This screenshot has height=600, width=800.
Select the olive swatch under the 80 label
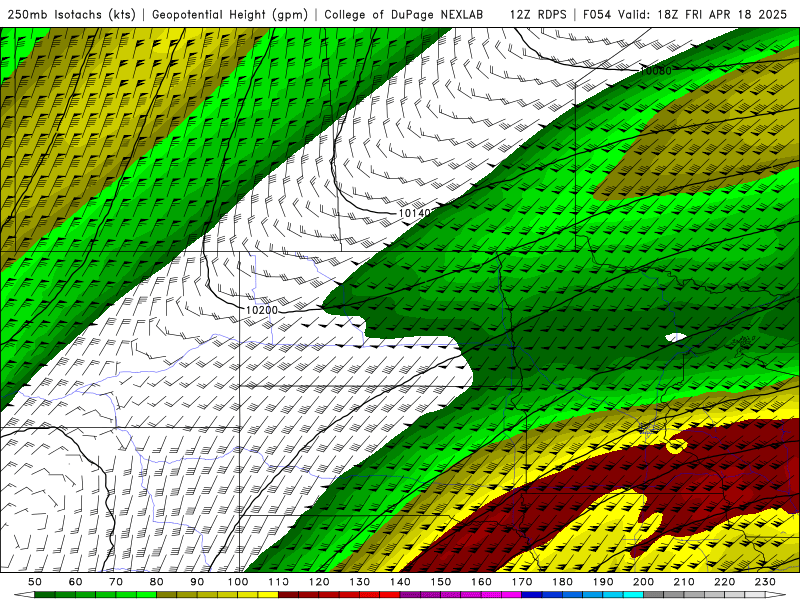point(167,595)
